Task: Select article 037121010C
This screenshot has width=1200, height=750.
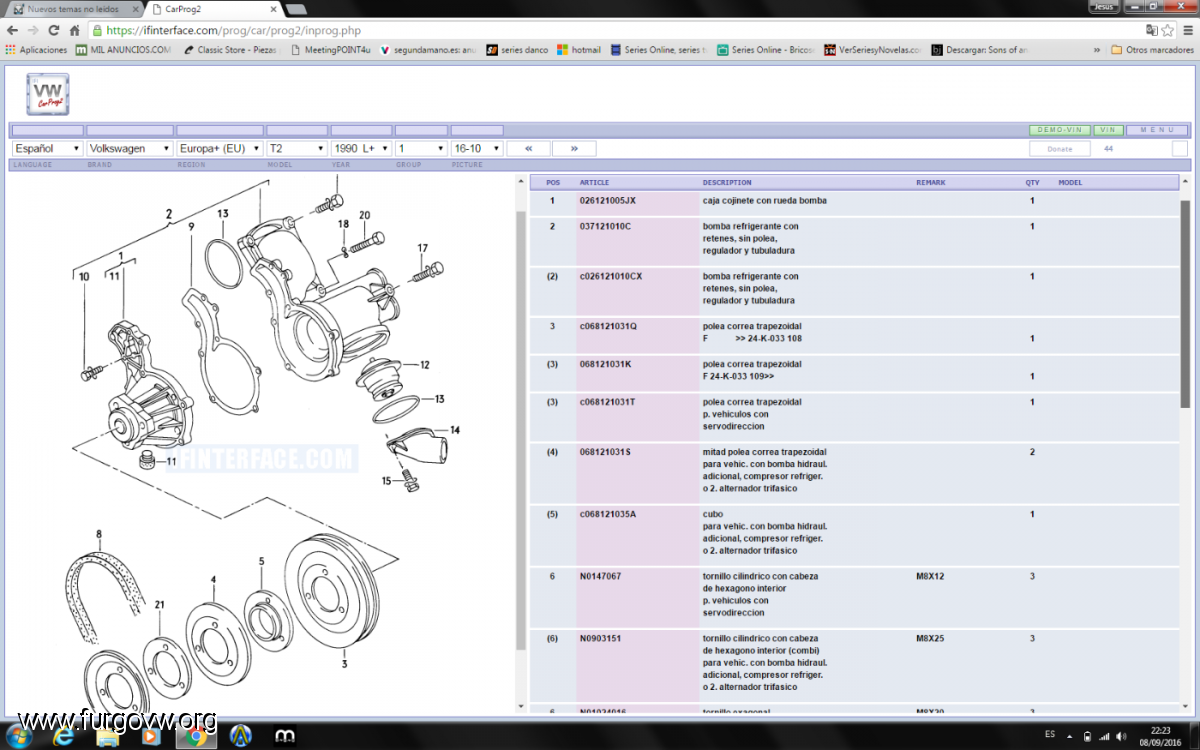Action: click(x=605, y=226)
